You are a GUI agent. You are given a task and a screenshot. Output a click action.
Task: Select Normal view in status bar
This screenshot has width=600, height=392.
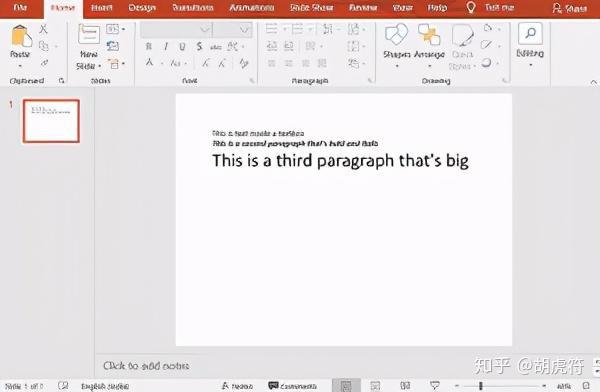pos(346,385)
